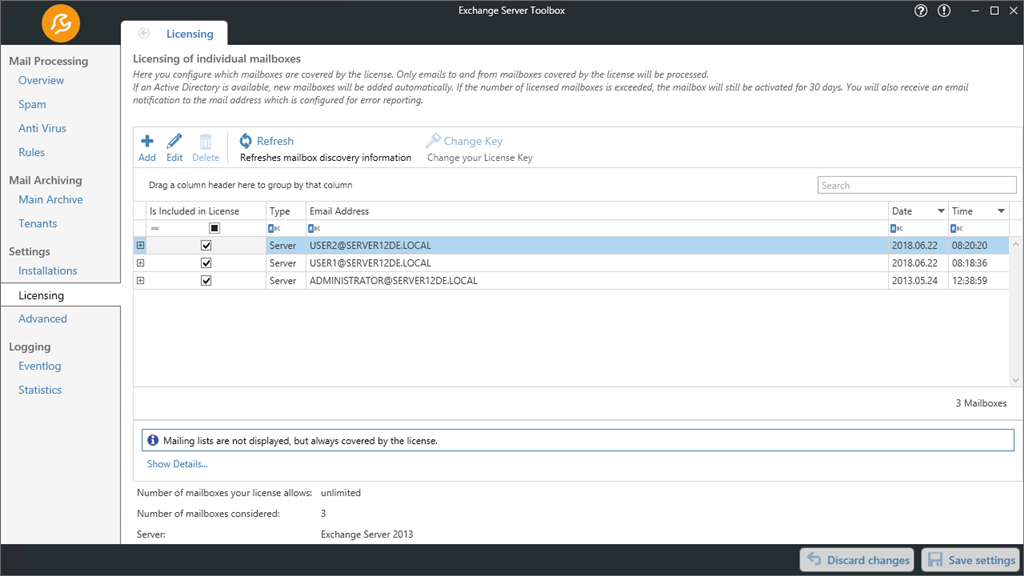This screenshot has height=576, width=1024.
Task: Click the orange Exchange Server Toolbox logo
Action: tap(61, 24)
